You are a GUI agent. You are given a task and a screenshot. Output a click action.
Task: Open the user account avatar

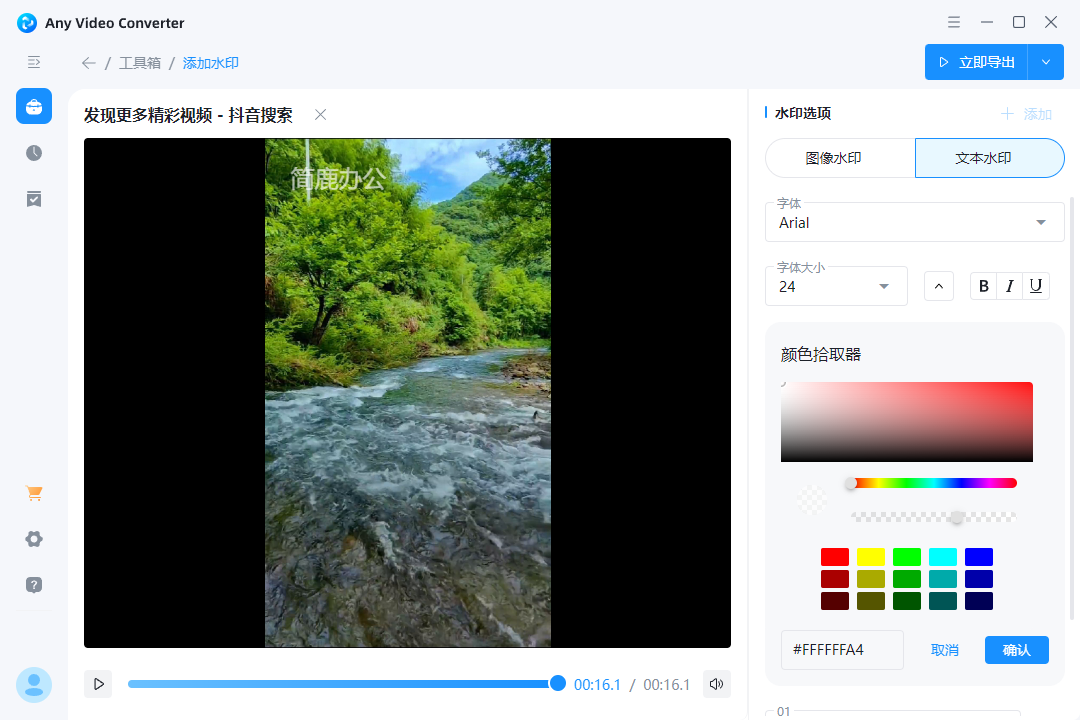coord(33,684)
